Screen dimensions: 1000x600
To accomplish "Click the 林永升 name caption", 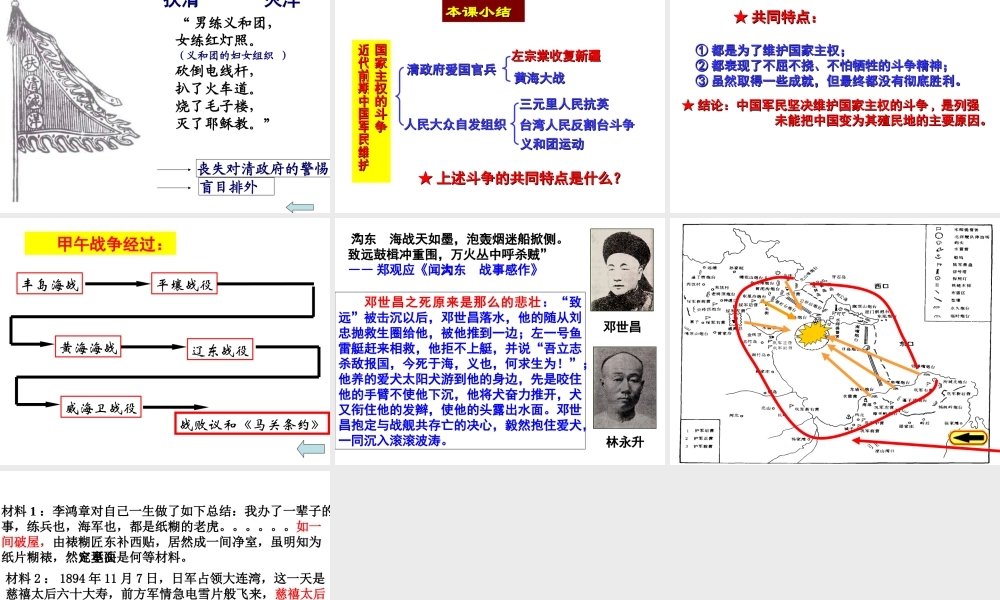I will click(x=624, y=442).
